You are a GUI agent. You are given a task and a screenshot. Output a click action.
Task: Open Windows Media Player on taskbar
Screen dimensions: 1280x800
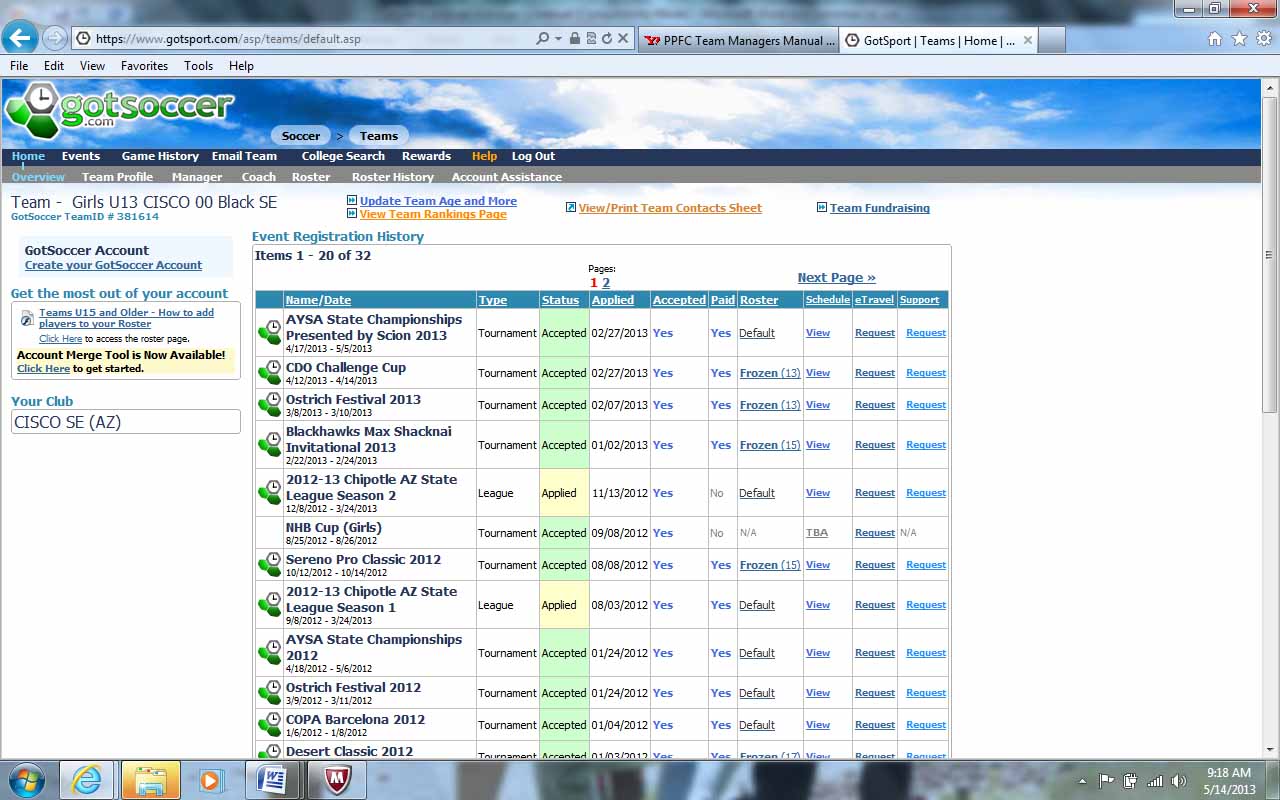pos(210,780)
